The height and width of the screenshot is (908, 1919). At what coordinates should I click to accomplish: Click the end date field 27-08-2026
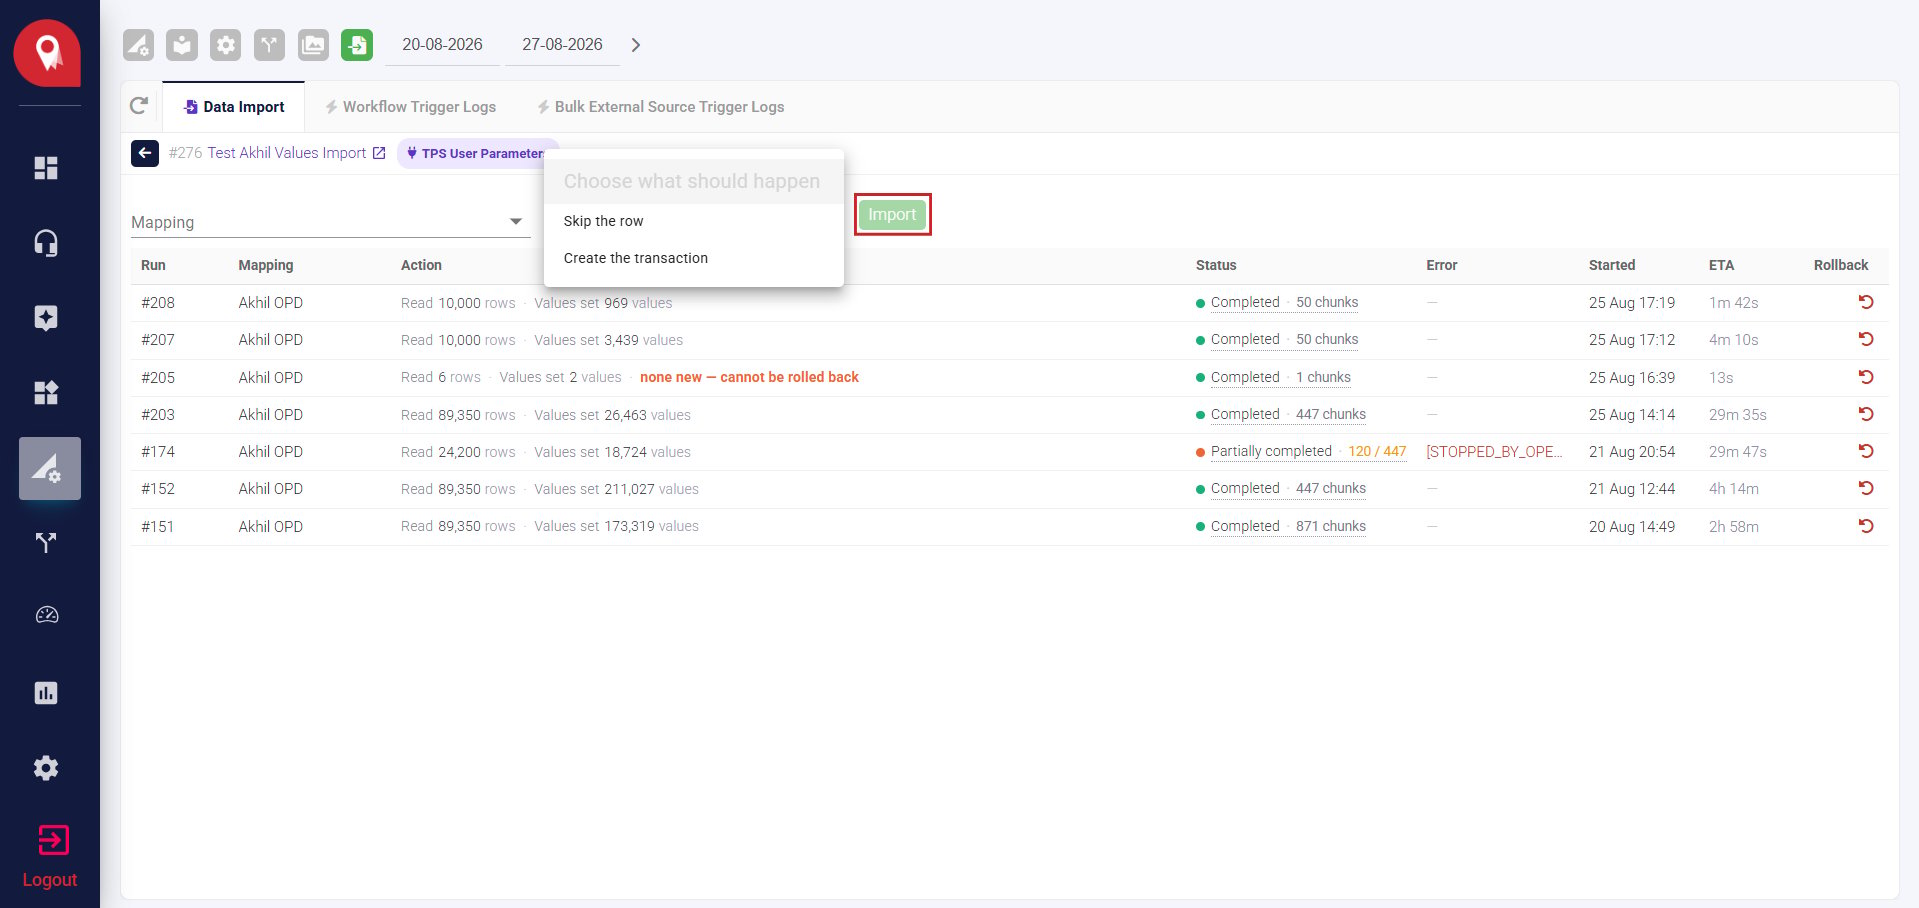pos(562,45)
